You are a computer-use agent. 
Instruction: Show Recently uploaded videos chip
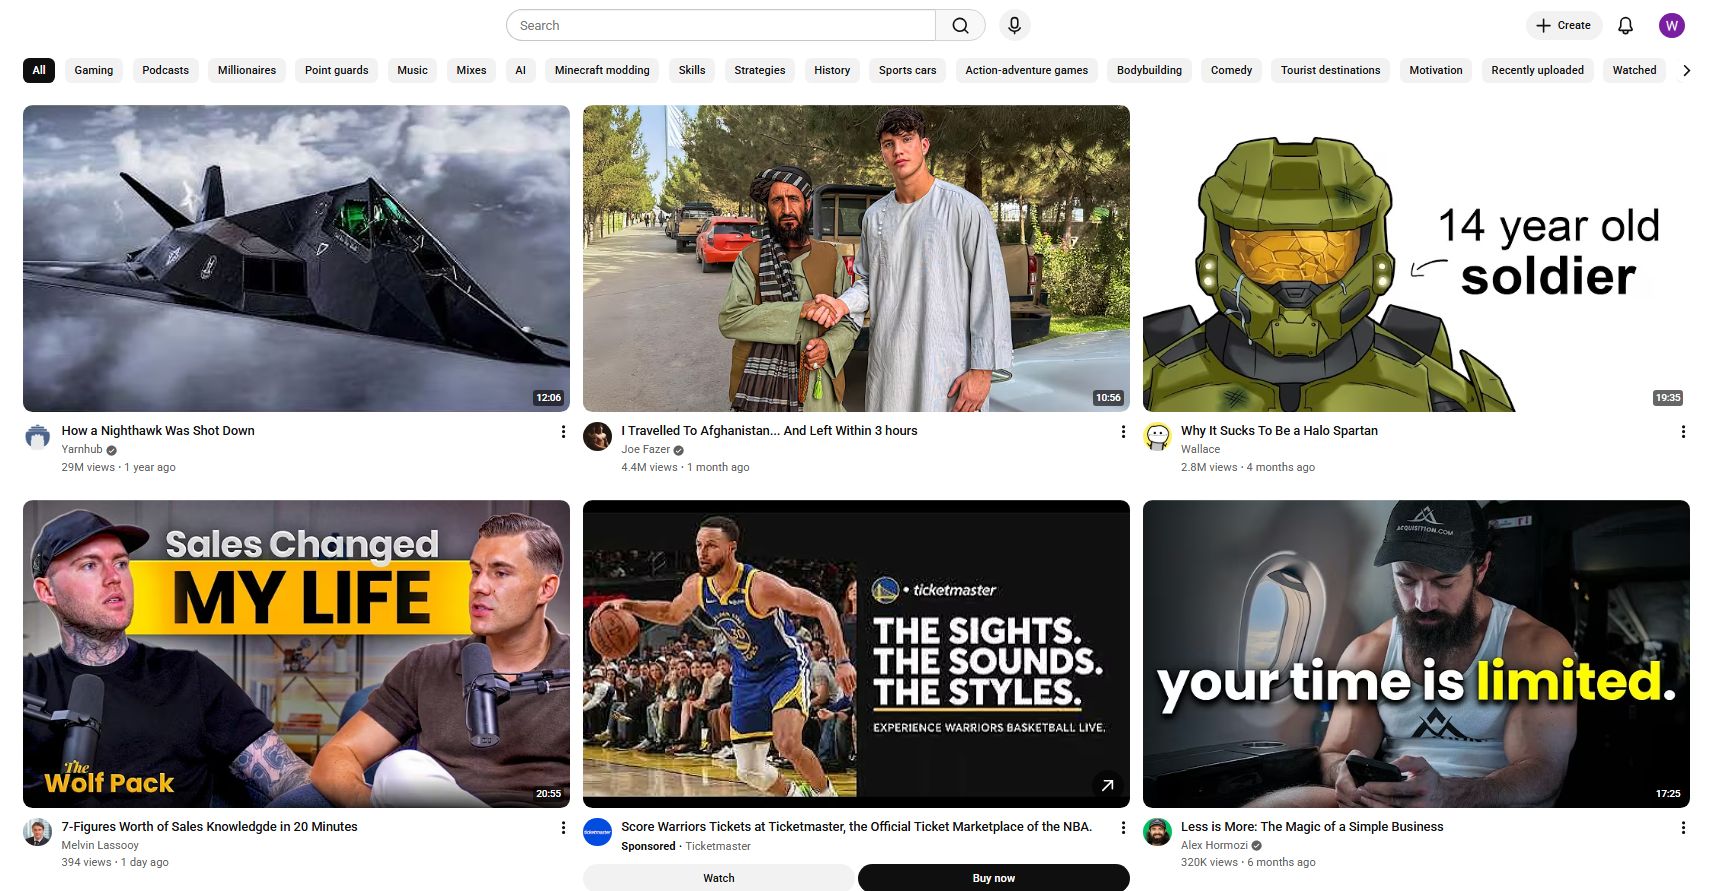[x=1537, y=70]
